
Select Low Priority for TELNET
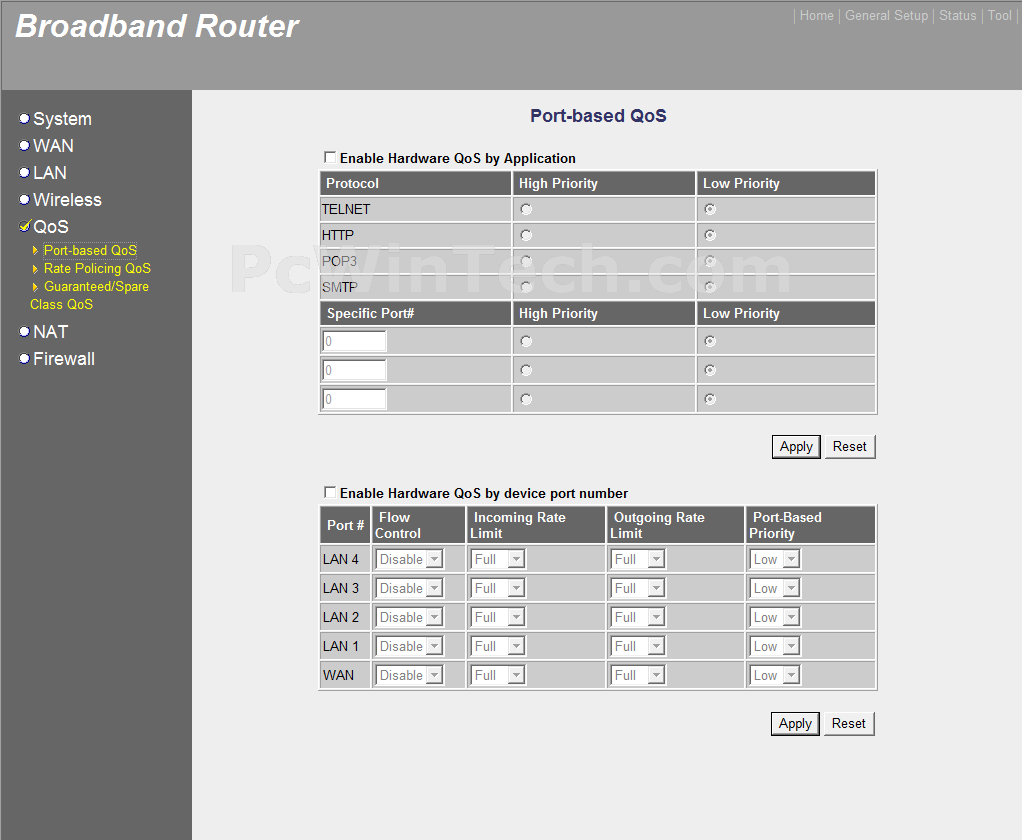[x=710, y=209]
